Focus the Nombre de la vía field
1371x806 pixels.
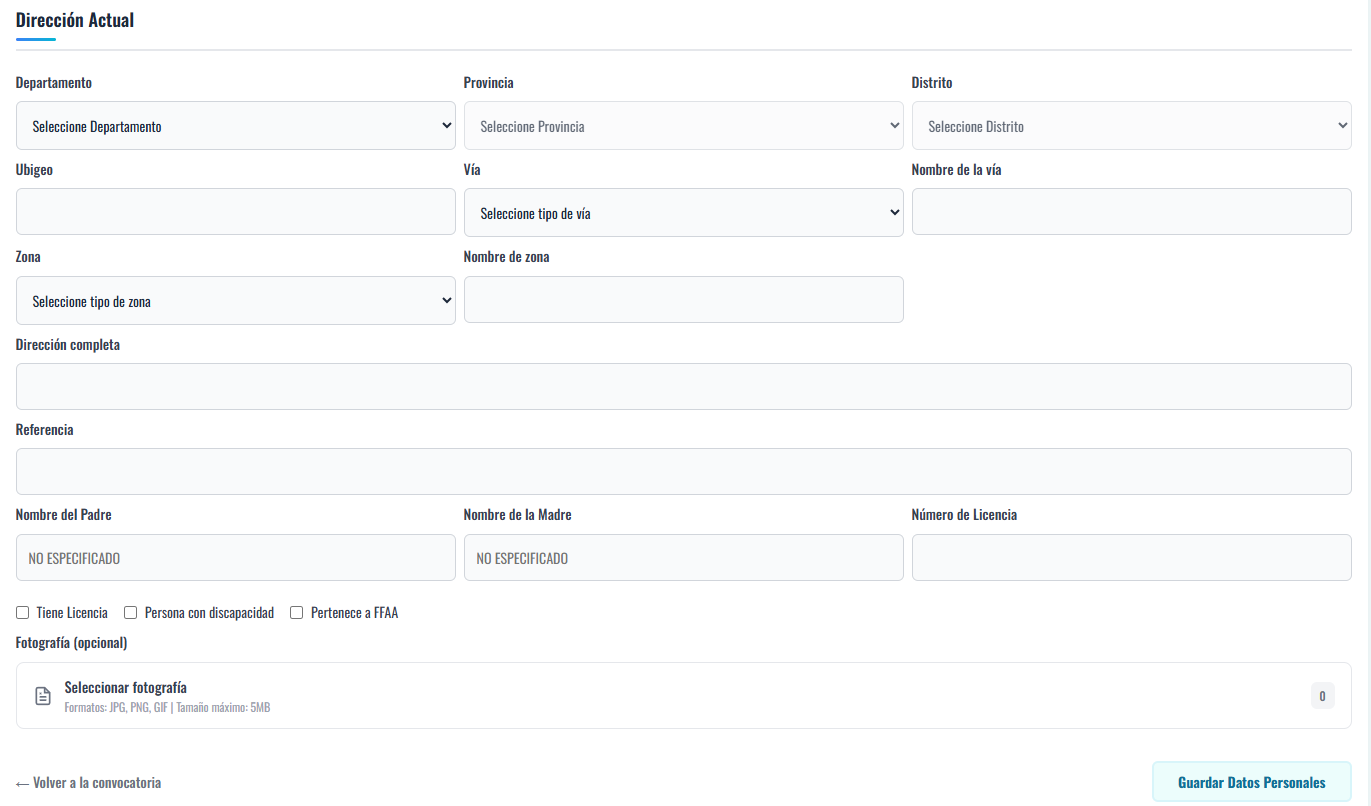(x=1132, y=212)
